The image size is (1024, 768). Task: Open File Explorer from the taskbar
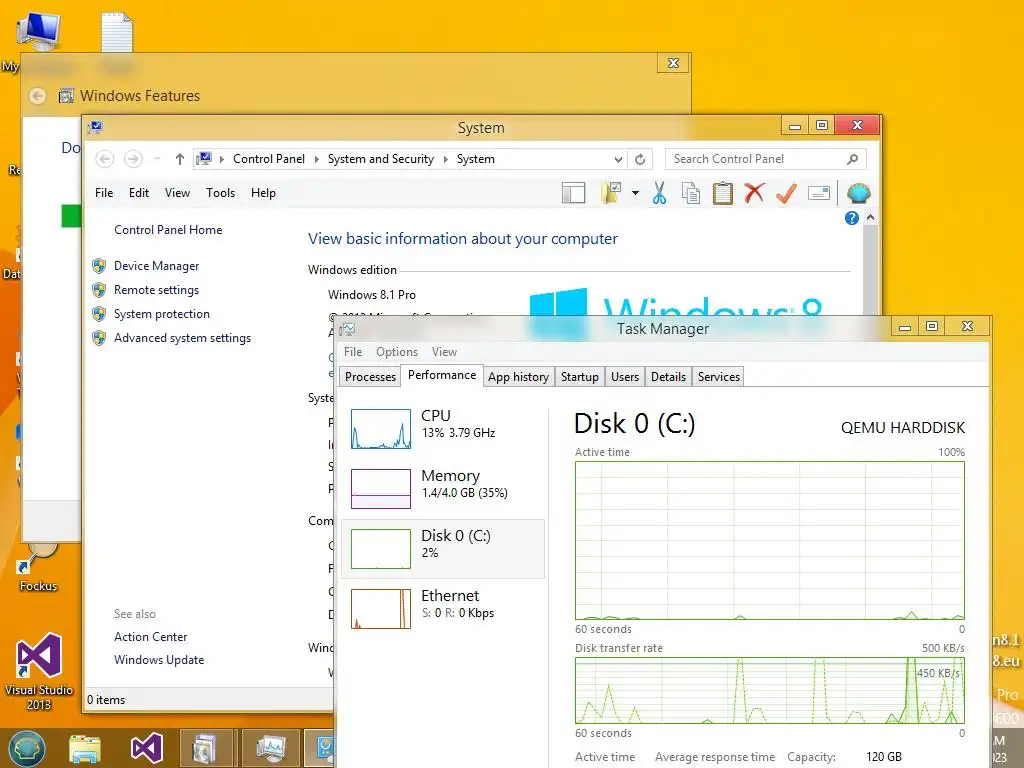tap(85, 748)
